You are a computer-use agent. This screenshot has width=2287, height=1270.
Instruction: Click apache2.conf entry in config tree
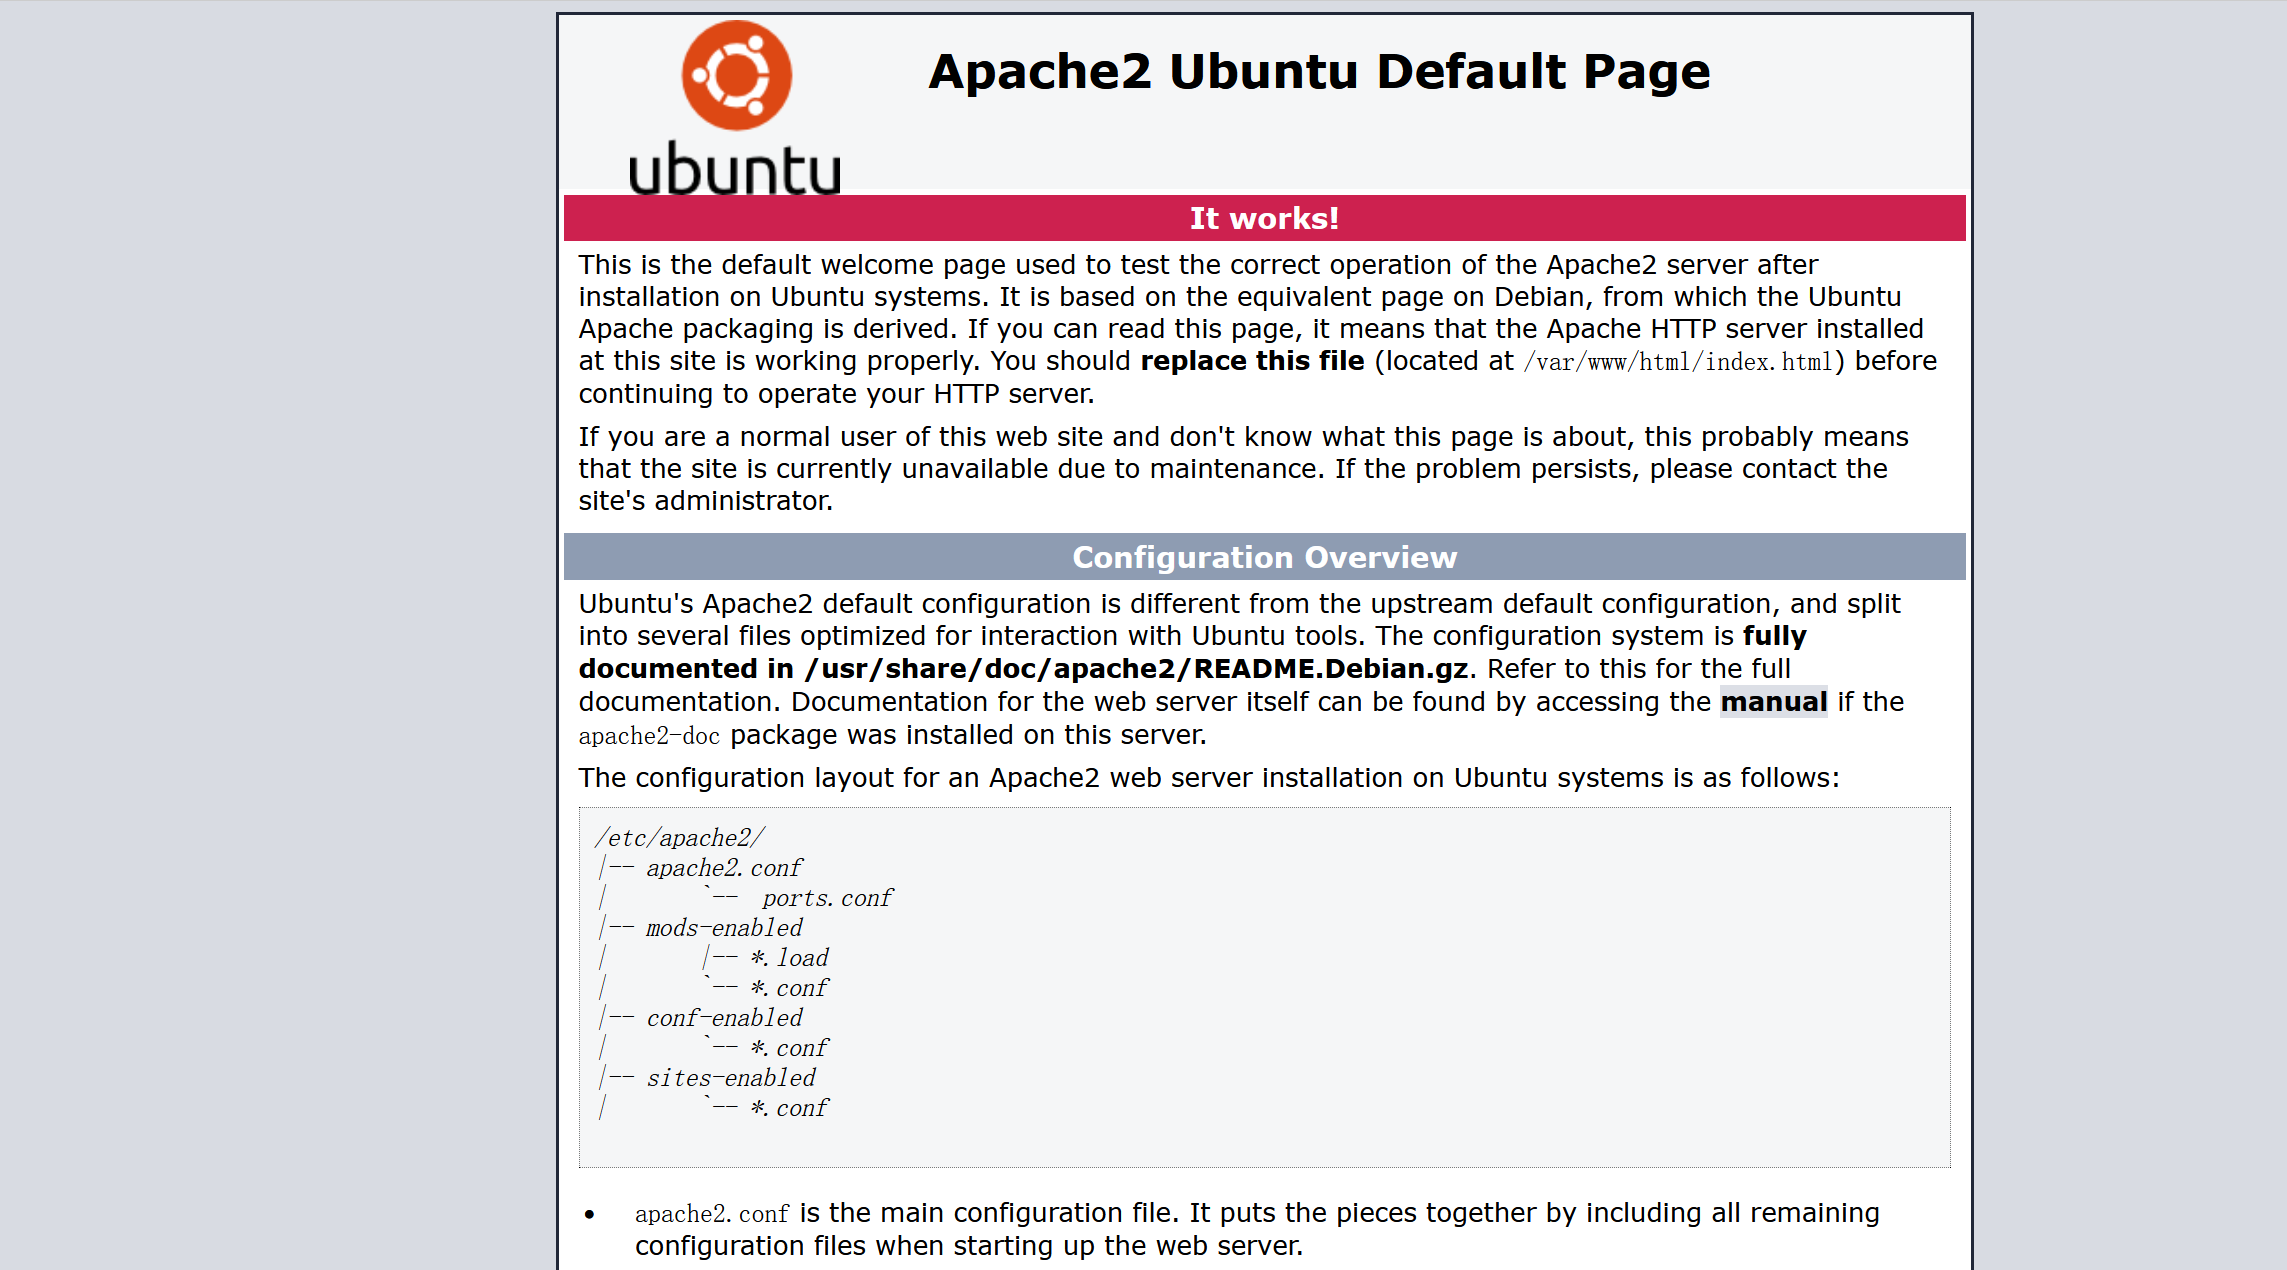[x=724, y=868]
